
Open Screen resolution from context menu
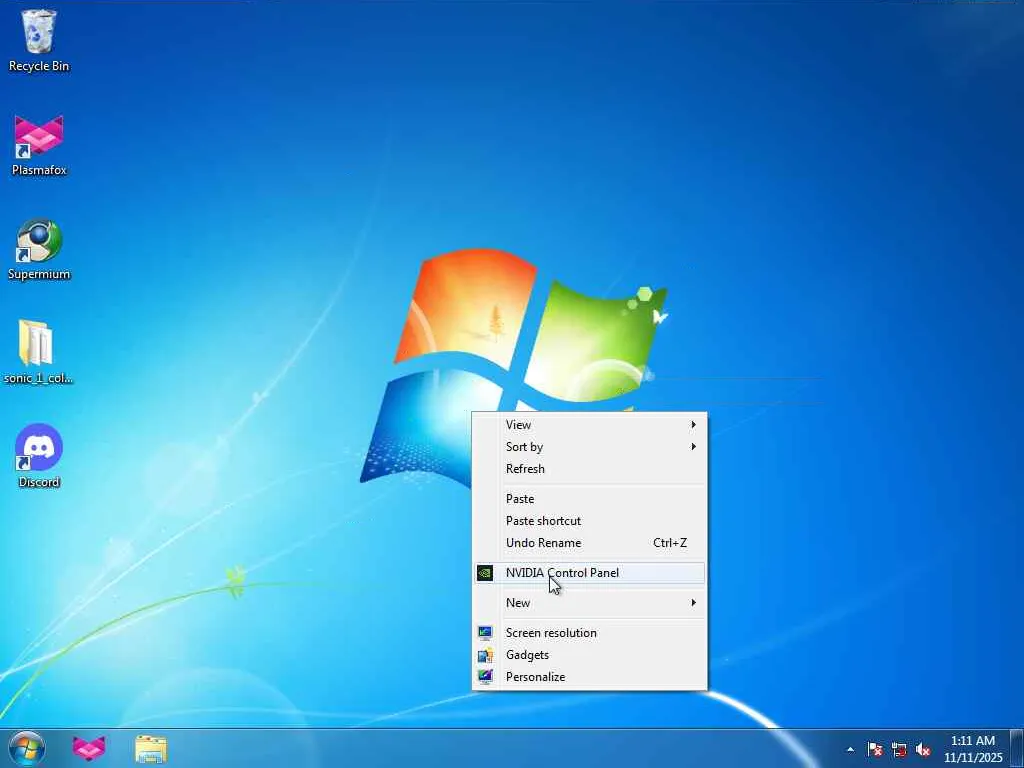(x=589, y=633)
